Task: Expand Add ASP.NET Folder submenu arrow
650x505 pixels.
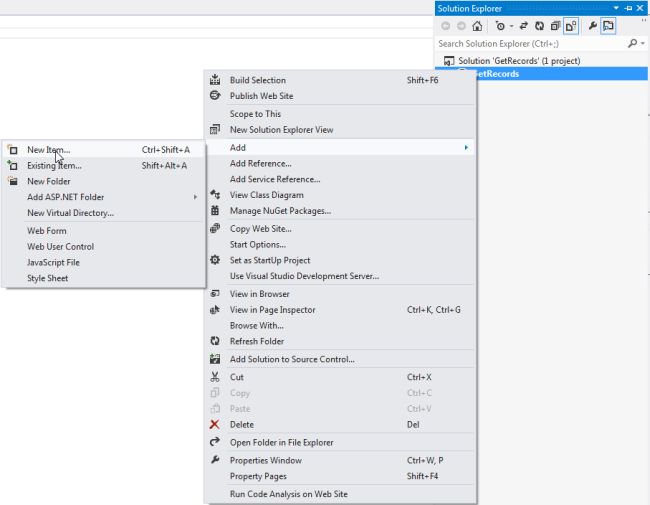Action: pyautogui.click(x=195, y=197)
